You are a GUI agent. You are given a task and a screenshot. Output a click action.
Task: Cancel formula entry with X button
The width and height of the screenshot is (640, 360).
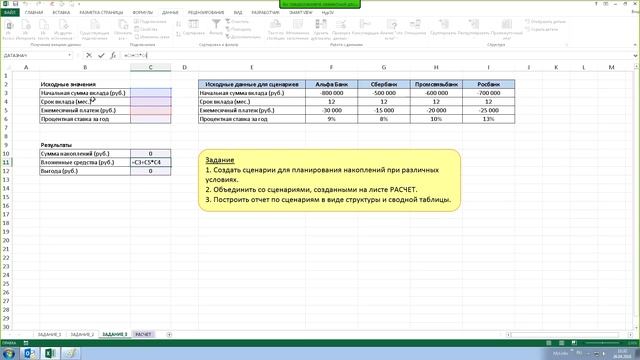pyautogui.click(x=89, y=55)
